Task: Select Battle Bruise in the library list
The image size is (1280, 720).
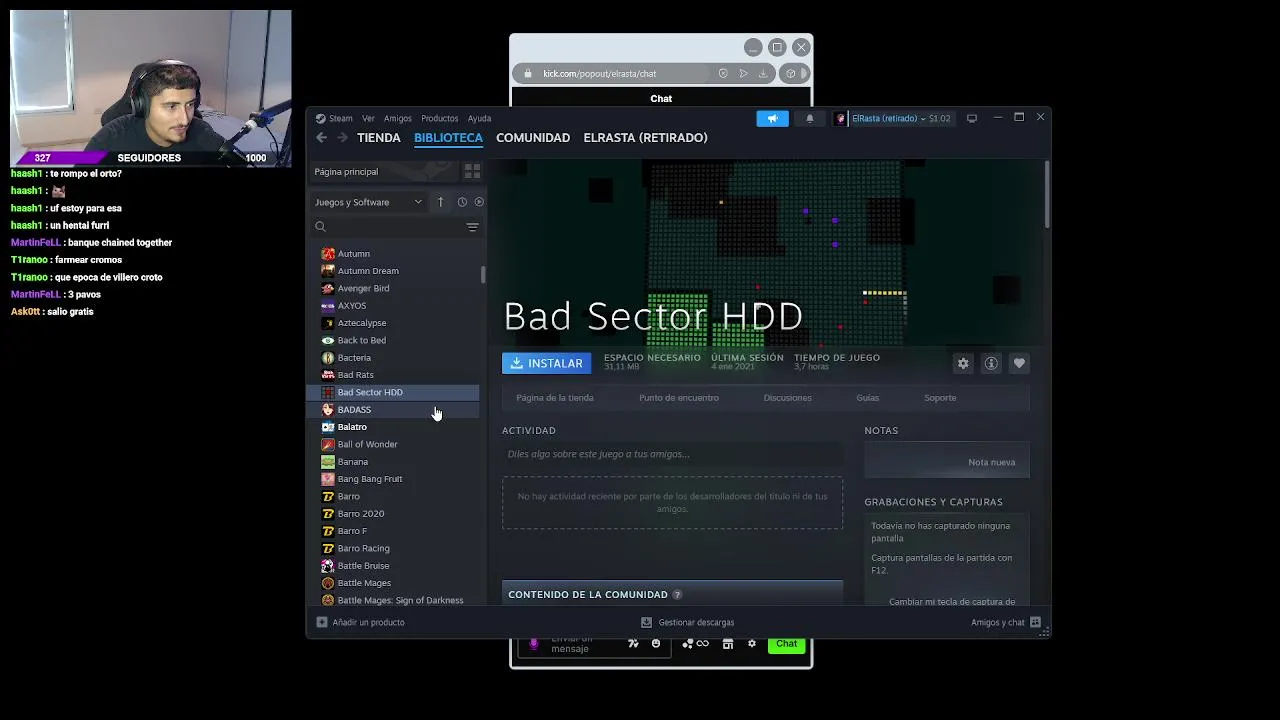Action: (x=394, y=566)
